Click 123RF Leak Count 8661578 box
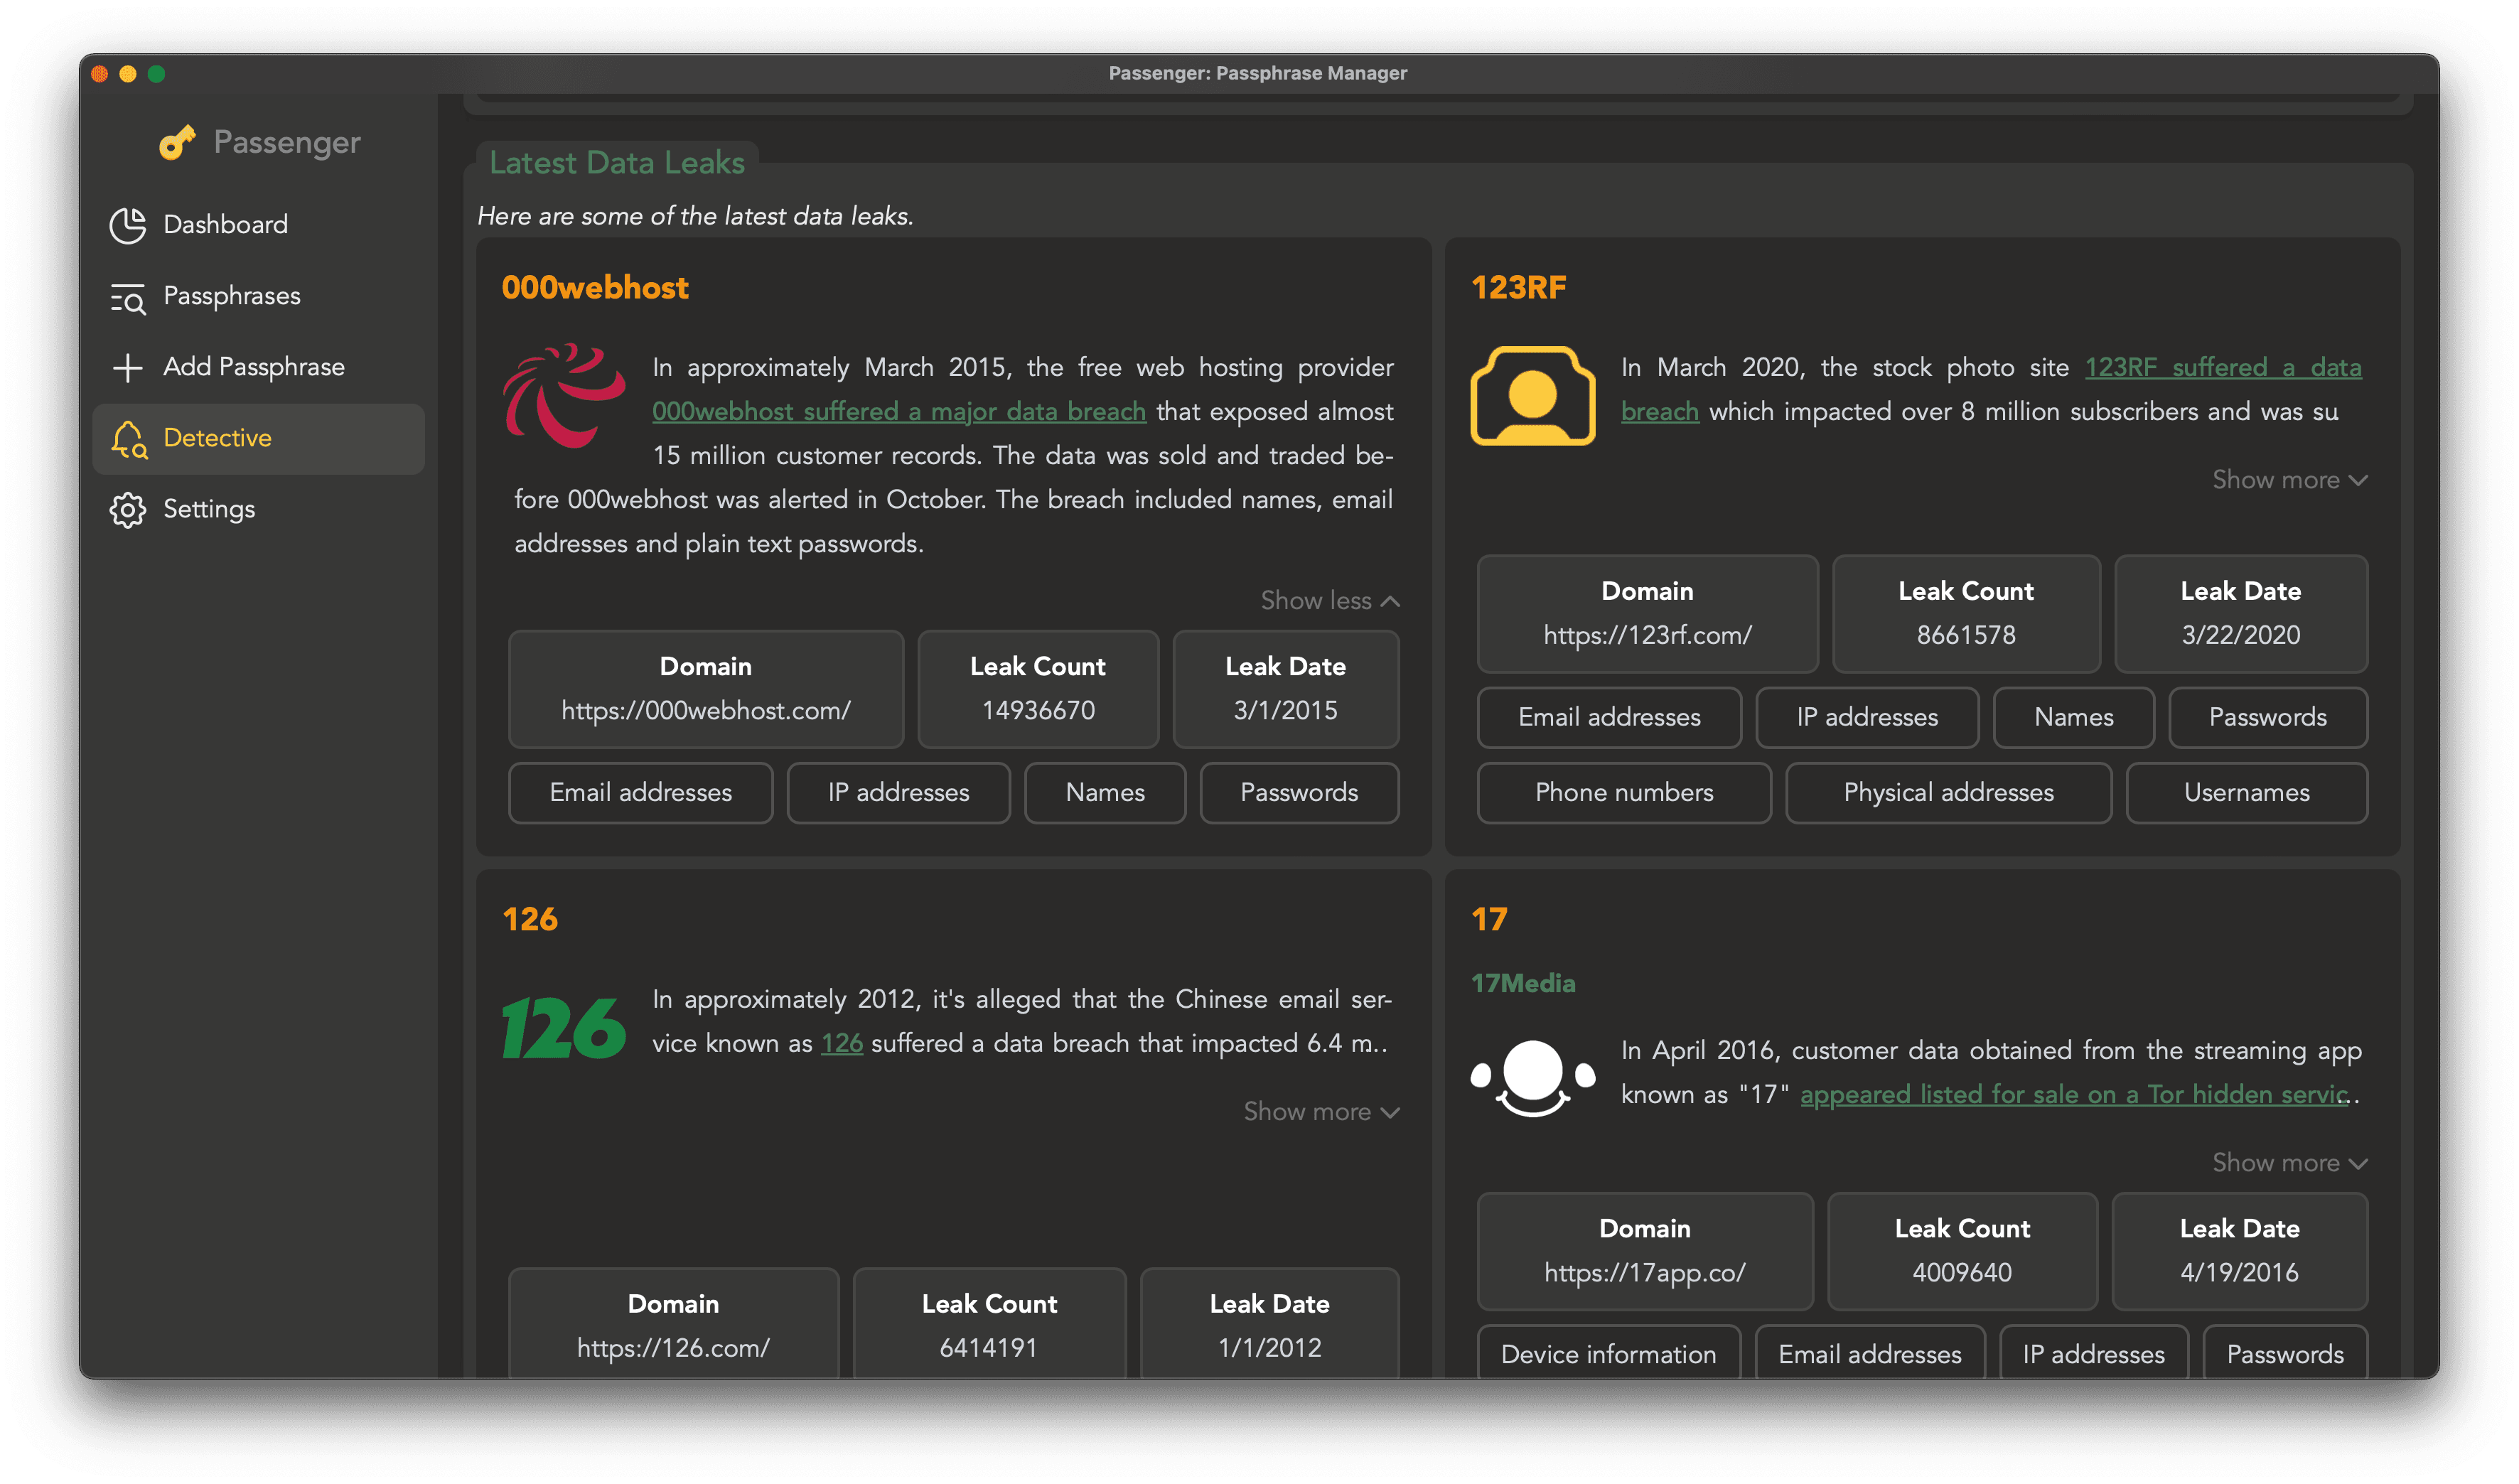The width and height of the screenshot is (2519, 1484). [x=1966, y=614]
